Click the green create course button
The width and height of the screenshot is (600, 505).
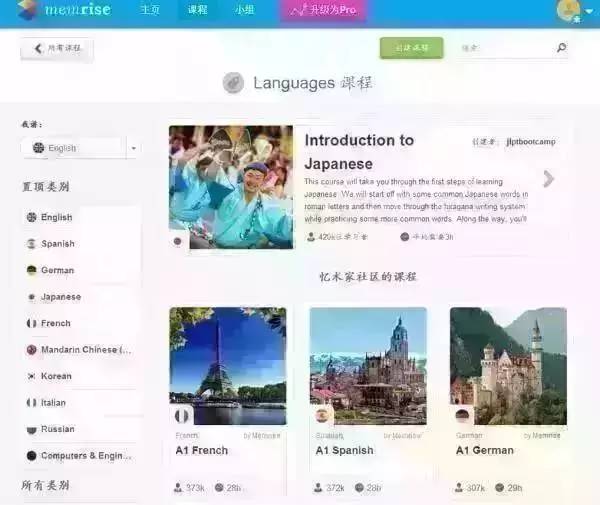[412, 48]
